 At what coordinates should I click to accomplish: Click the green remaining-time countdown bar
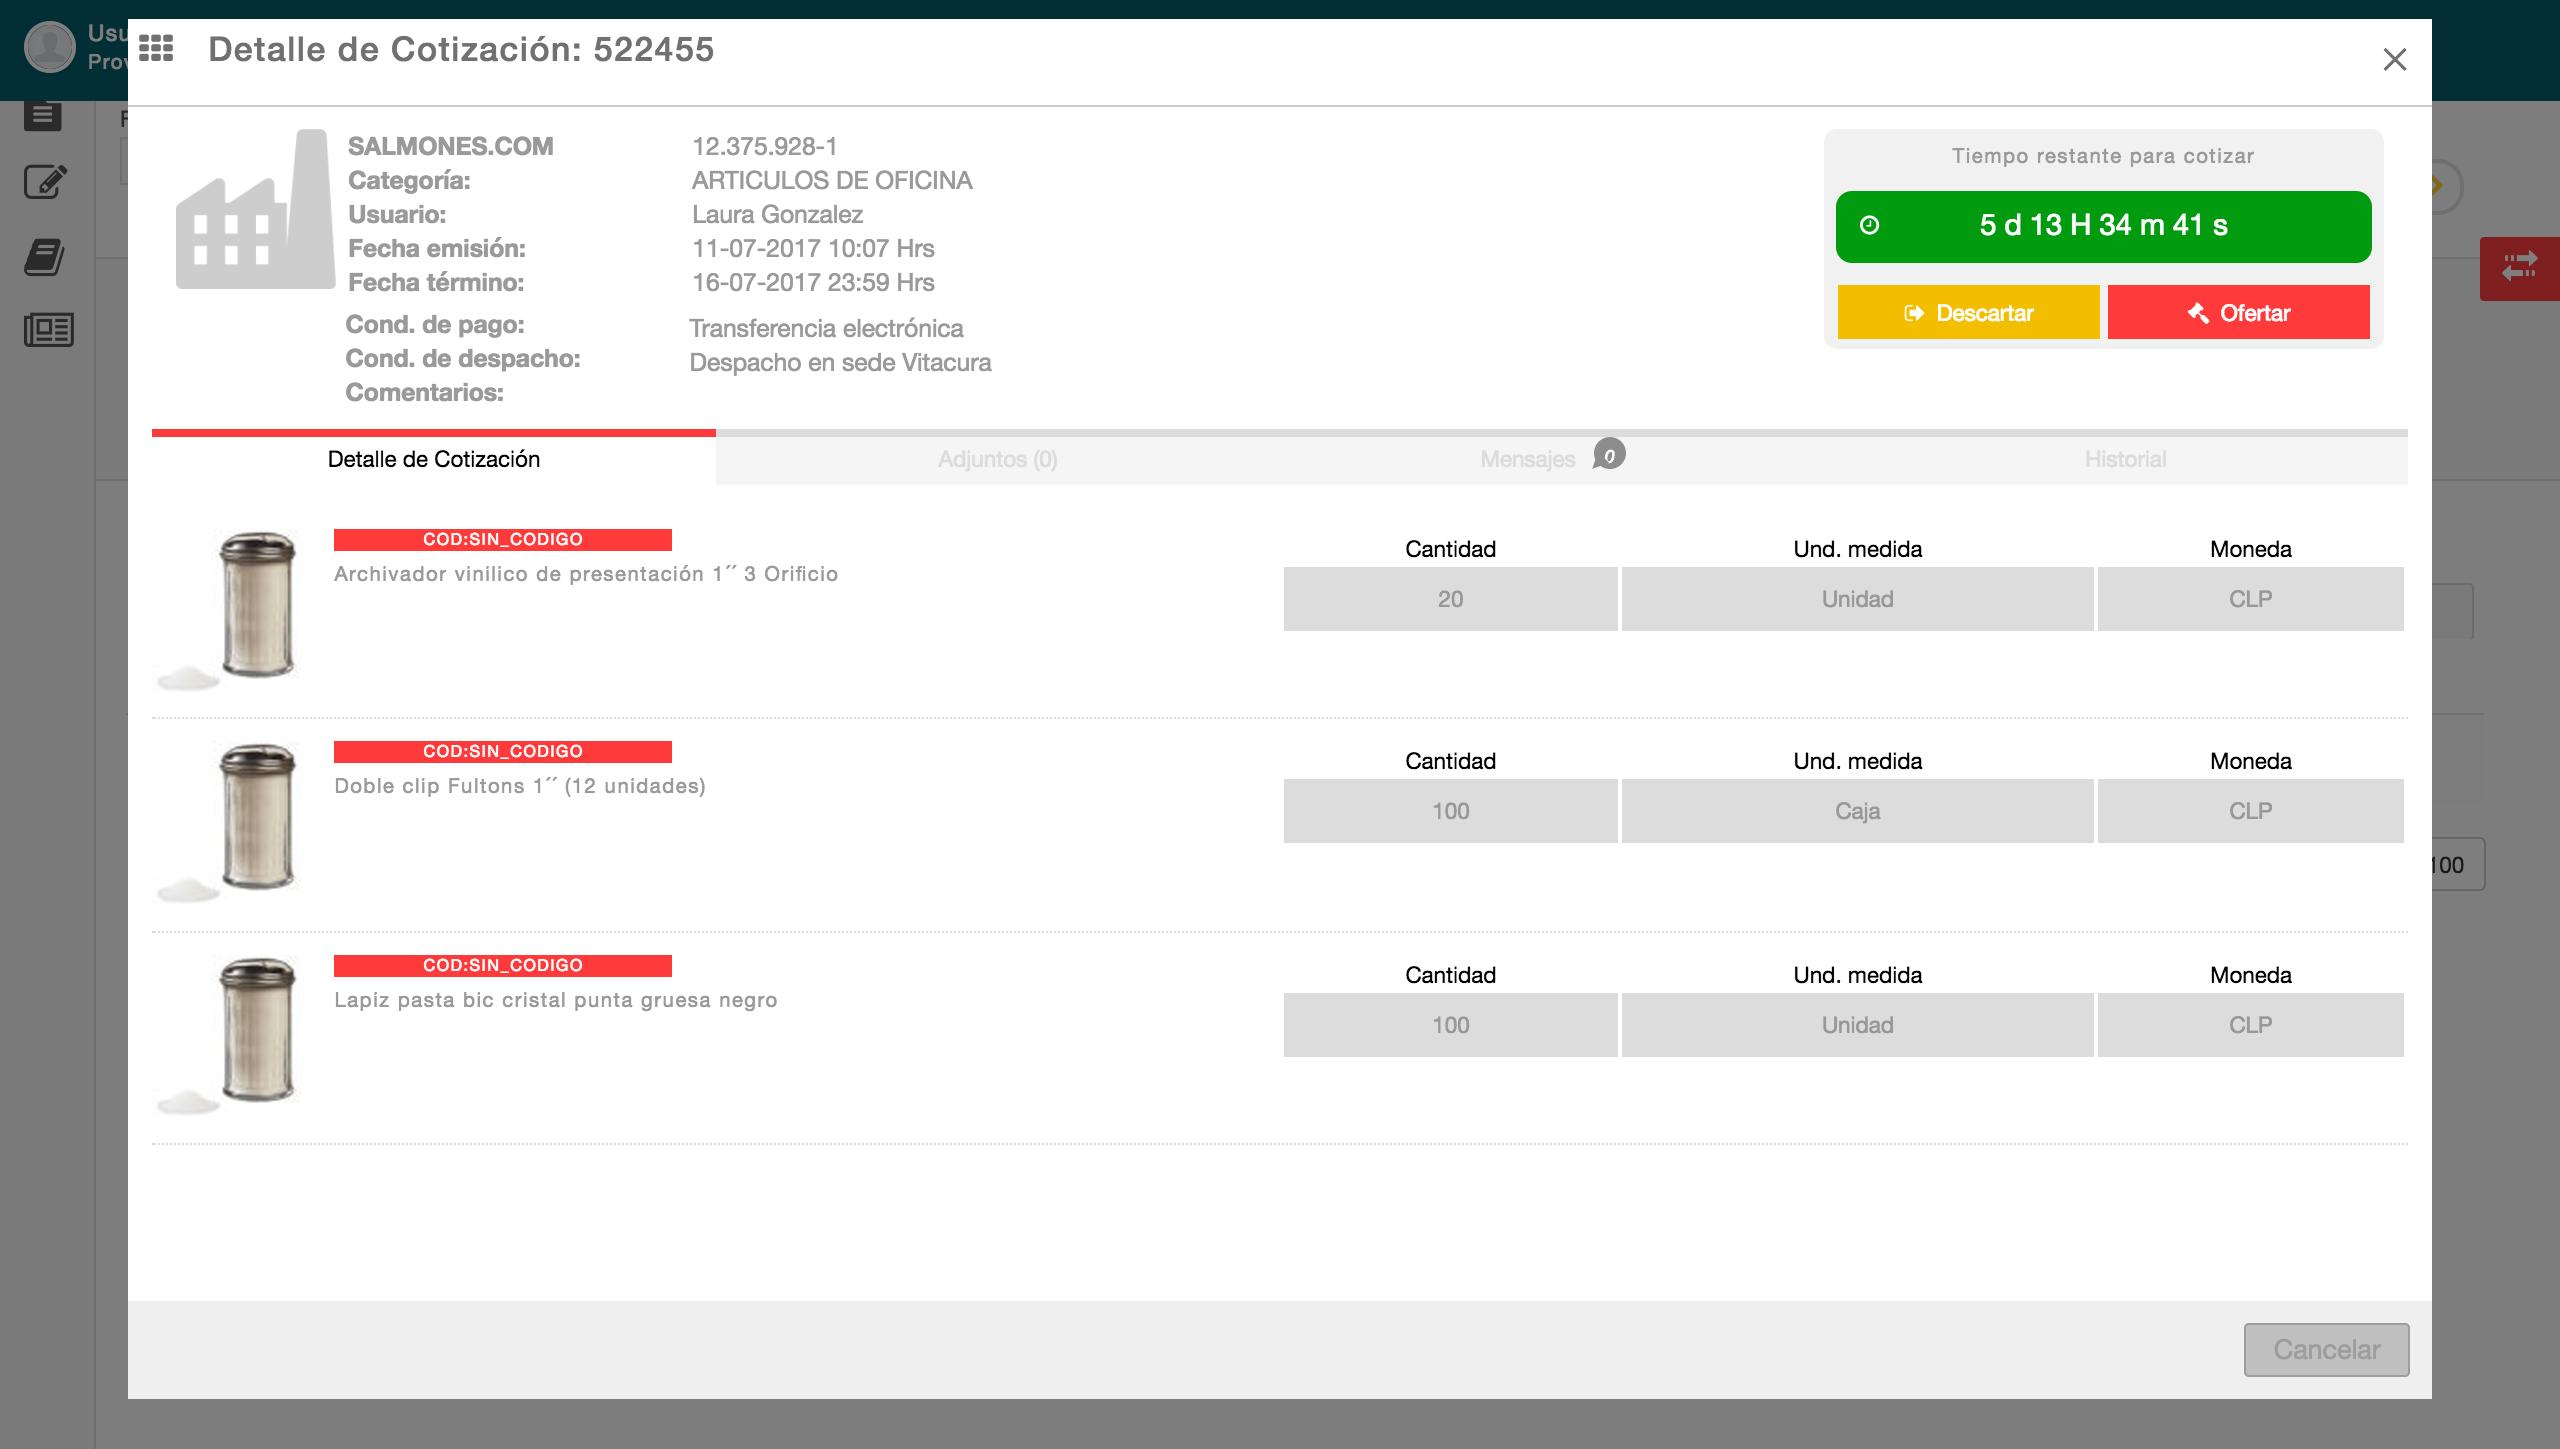point(2103,226)
